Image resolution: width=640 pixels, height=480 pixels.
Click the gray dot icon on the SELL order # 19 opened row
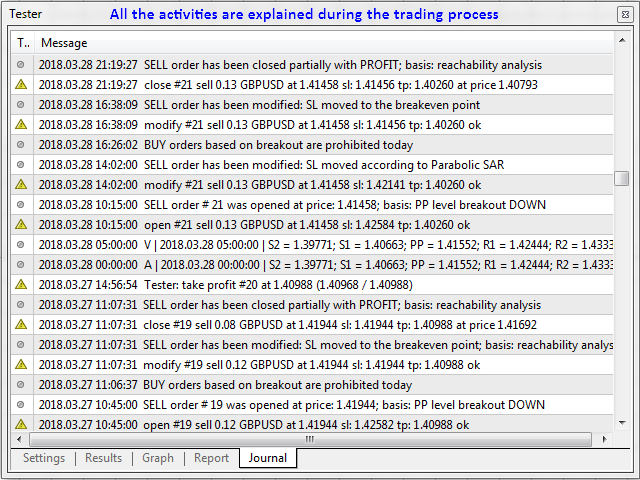pyautogui.click(x=20, y=404)
